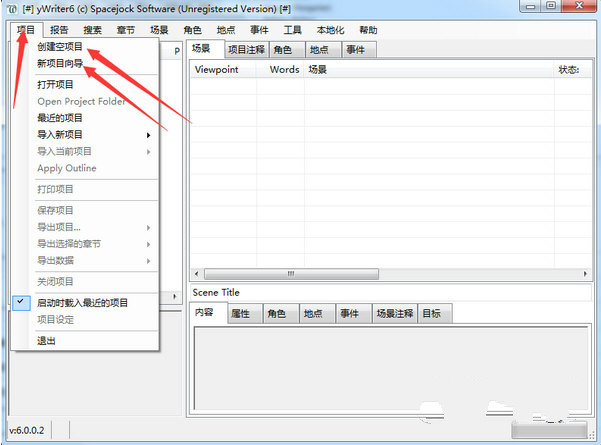The width and height of the screenshot is (601, 445).
Task: Click the scene list right scroll arrow
Action: tap(585, 274)
